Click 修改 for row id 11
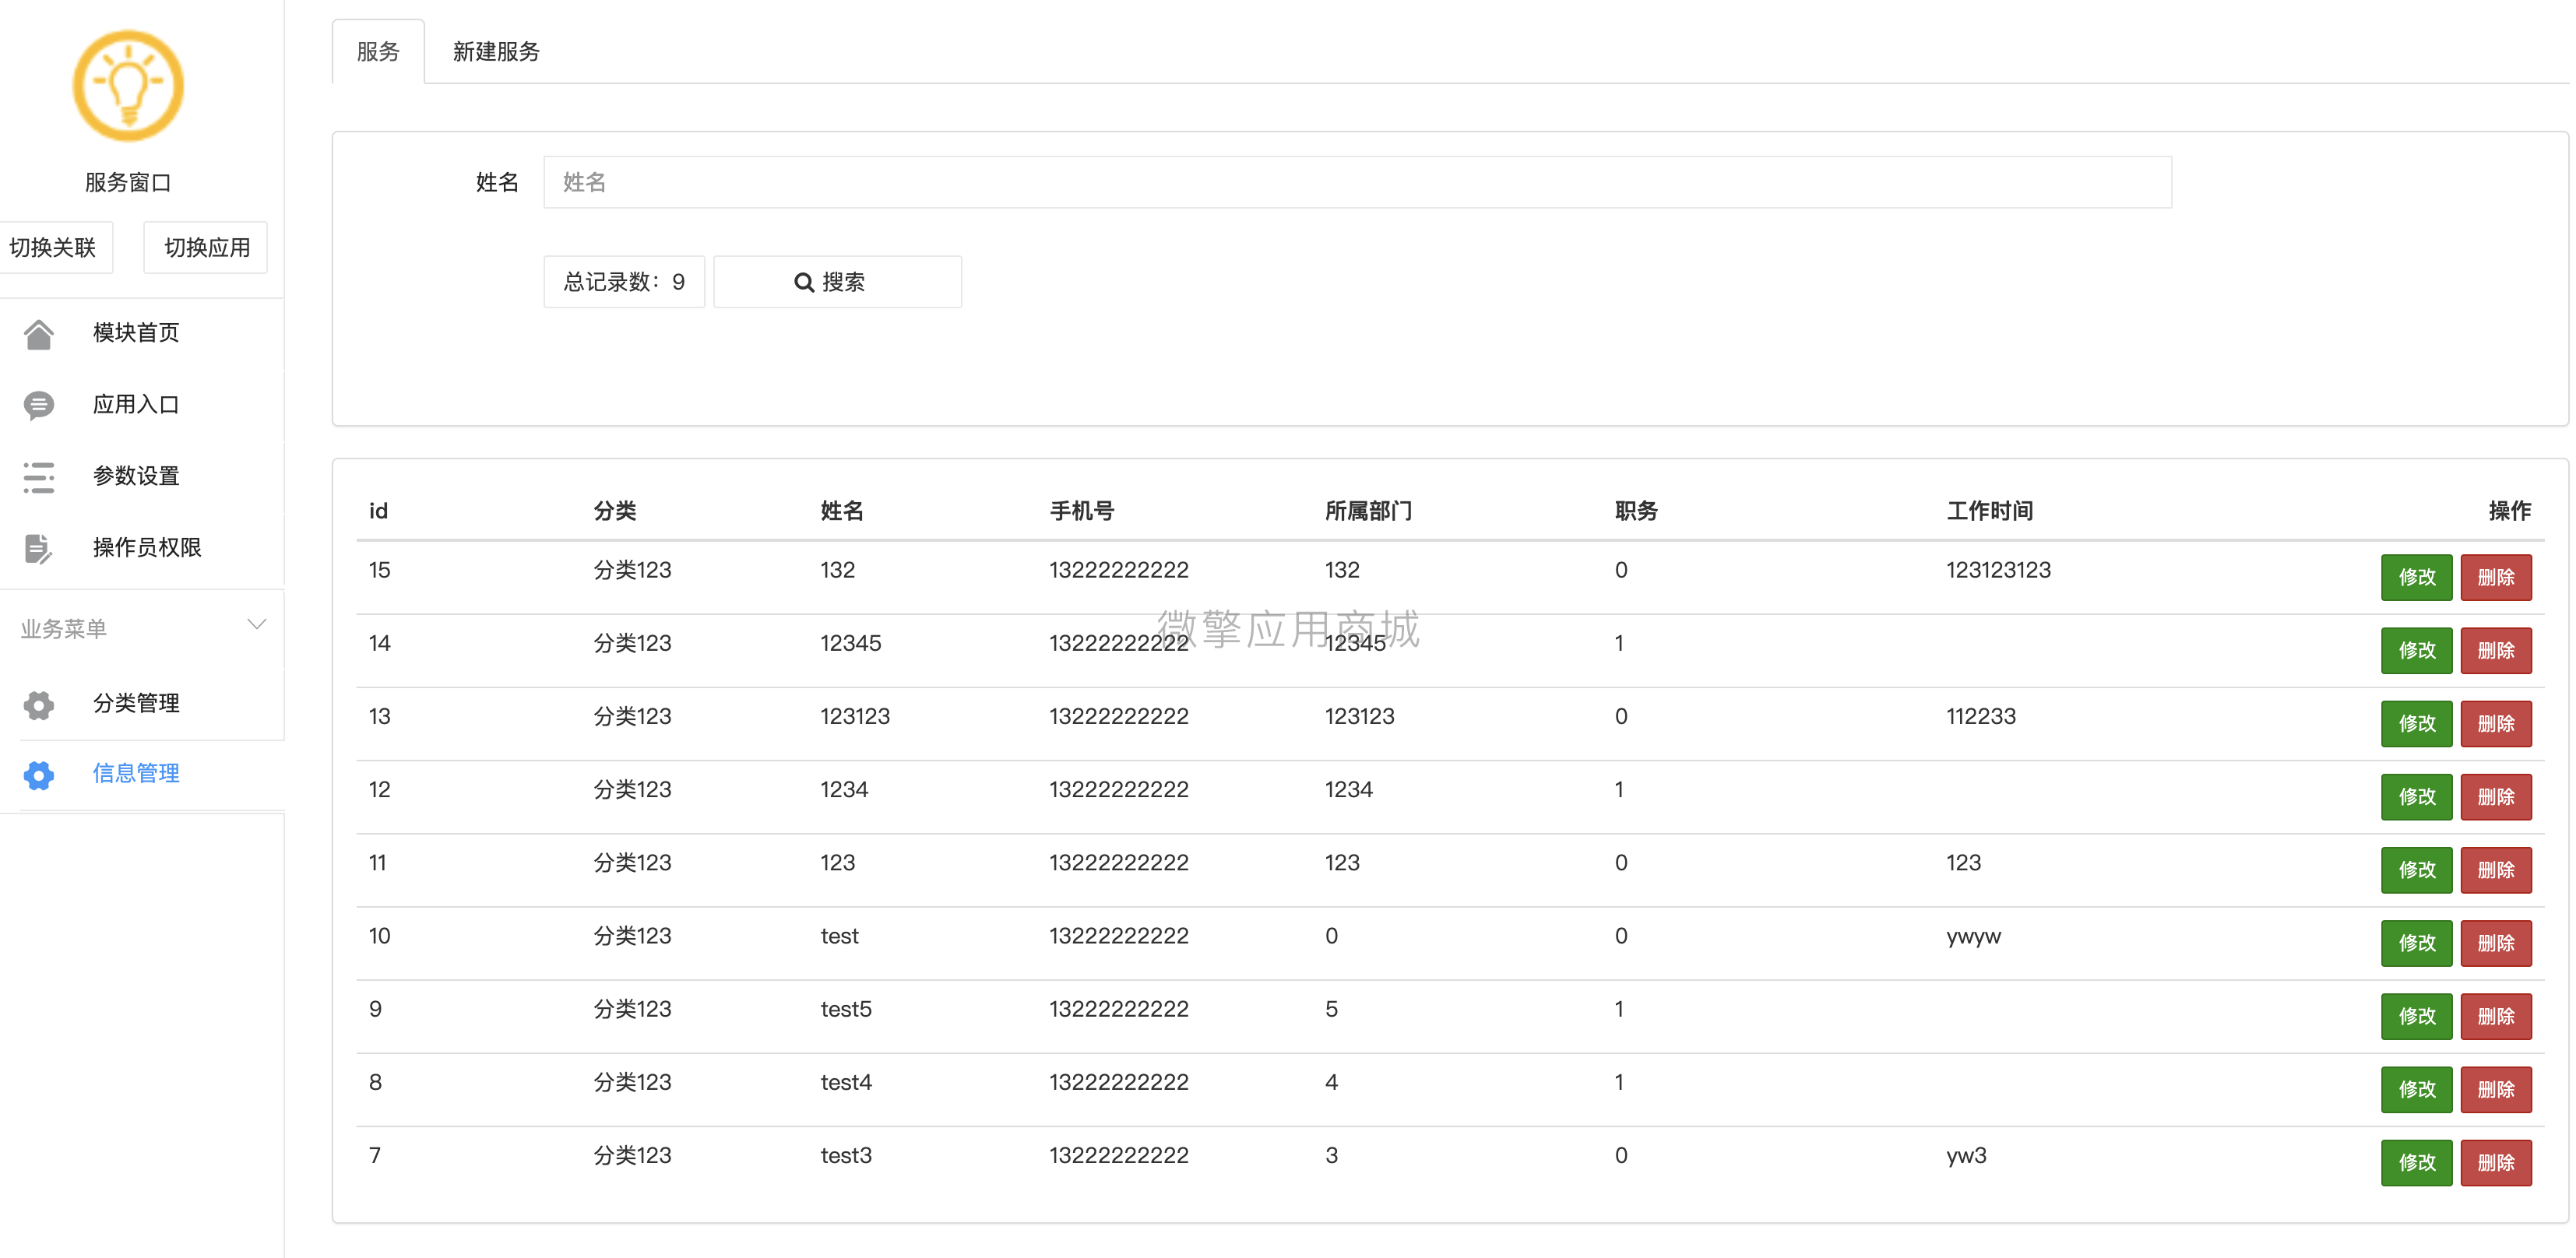The image size is (2576, 1258). click(x=2416, y=870)
